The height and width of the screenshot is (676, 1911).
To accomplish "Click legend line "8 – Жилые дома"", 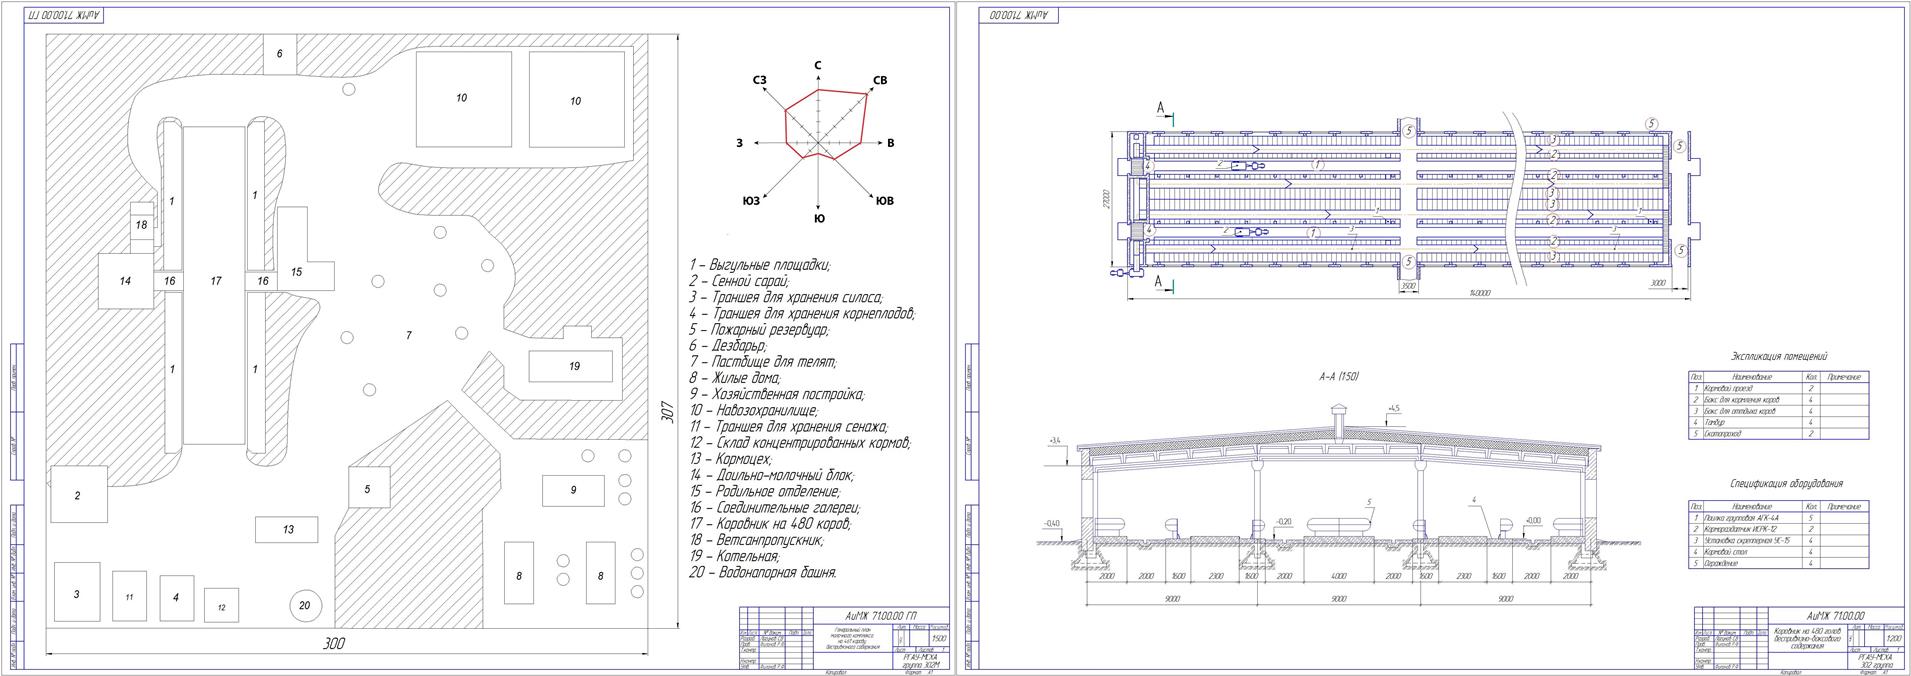I will (734, 378).
